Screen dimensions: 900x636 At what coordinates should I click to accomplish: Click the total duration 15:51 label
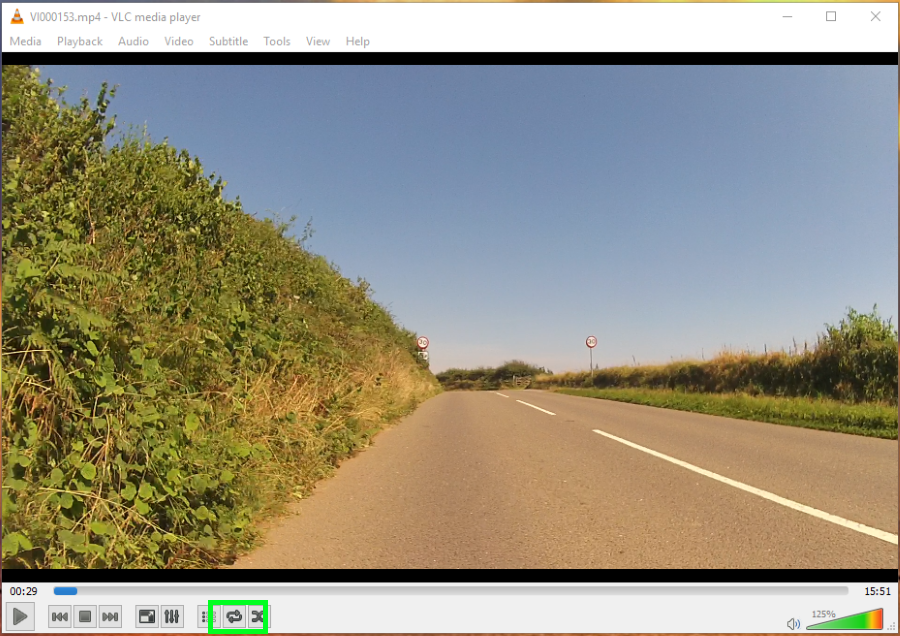coord(877,591)
